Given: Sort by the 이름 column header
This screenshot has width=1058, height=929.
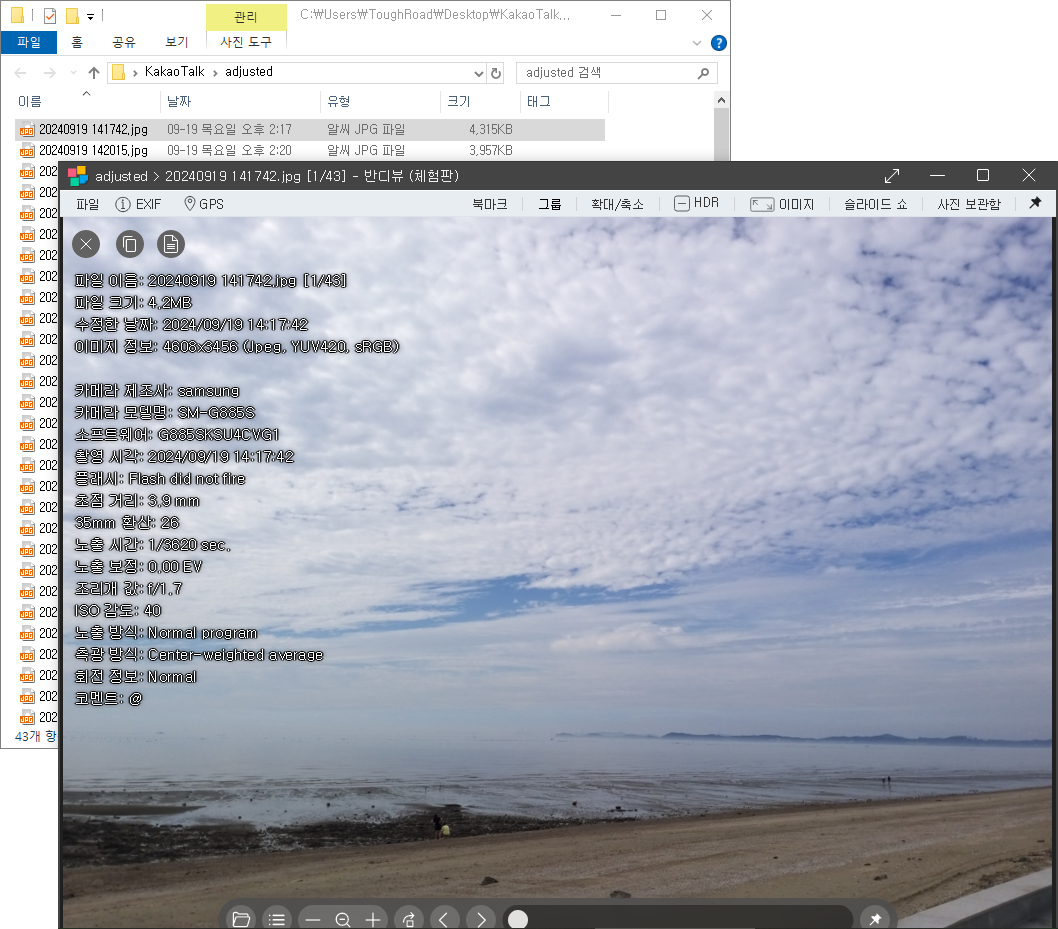Looking at the screenshot, I should click(86, 101).
